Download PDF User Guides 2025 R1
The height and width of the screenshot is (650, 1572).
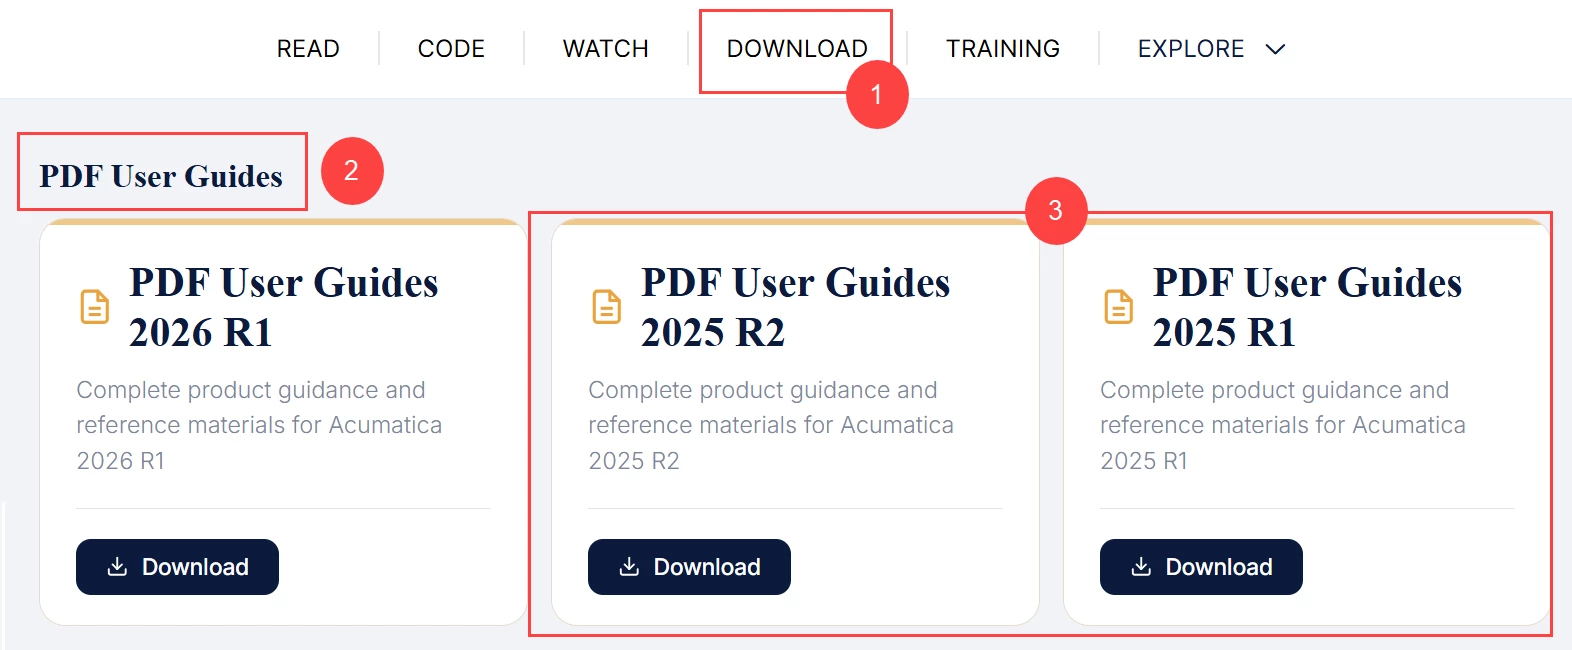(1201, 567)
